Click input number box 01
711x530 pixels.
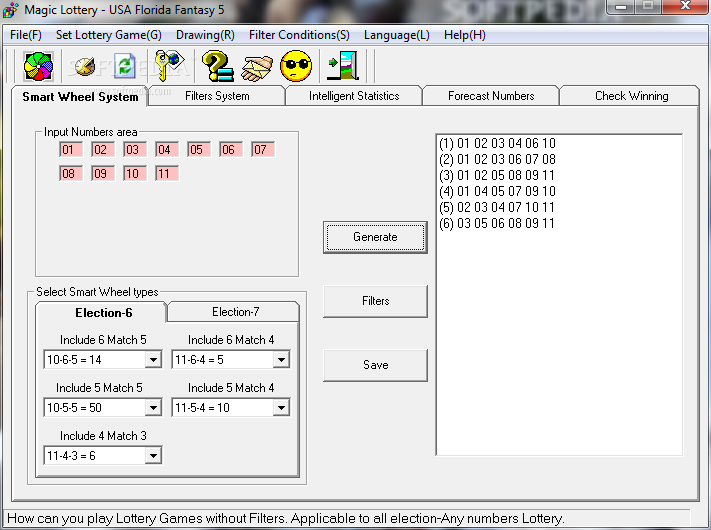71,150
